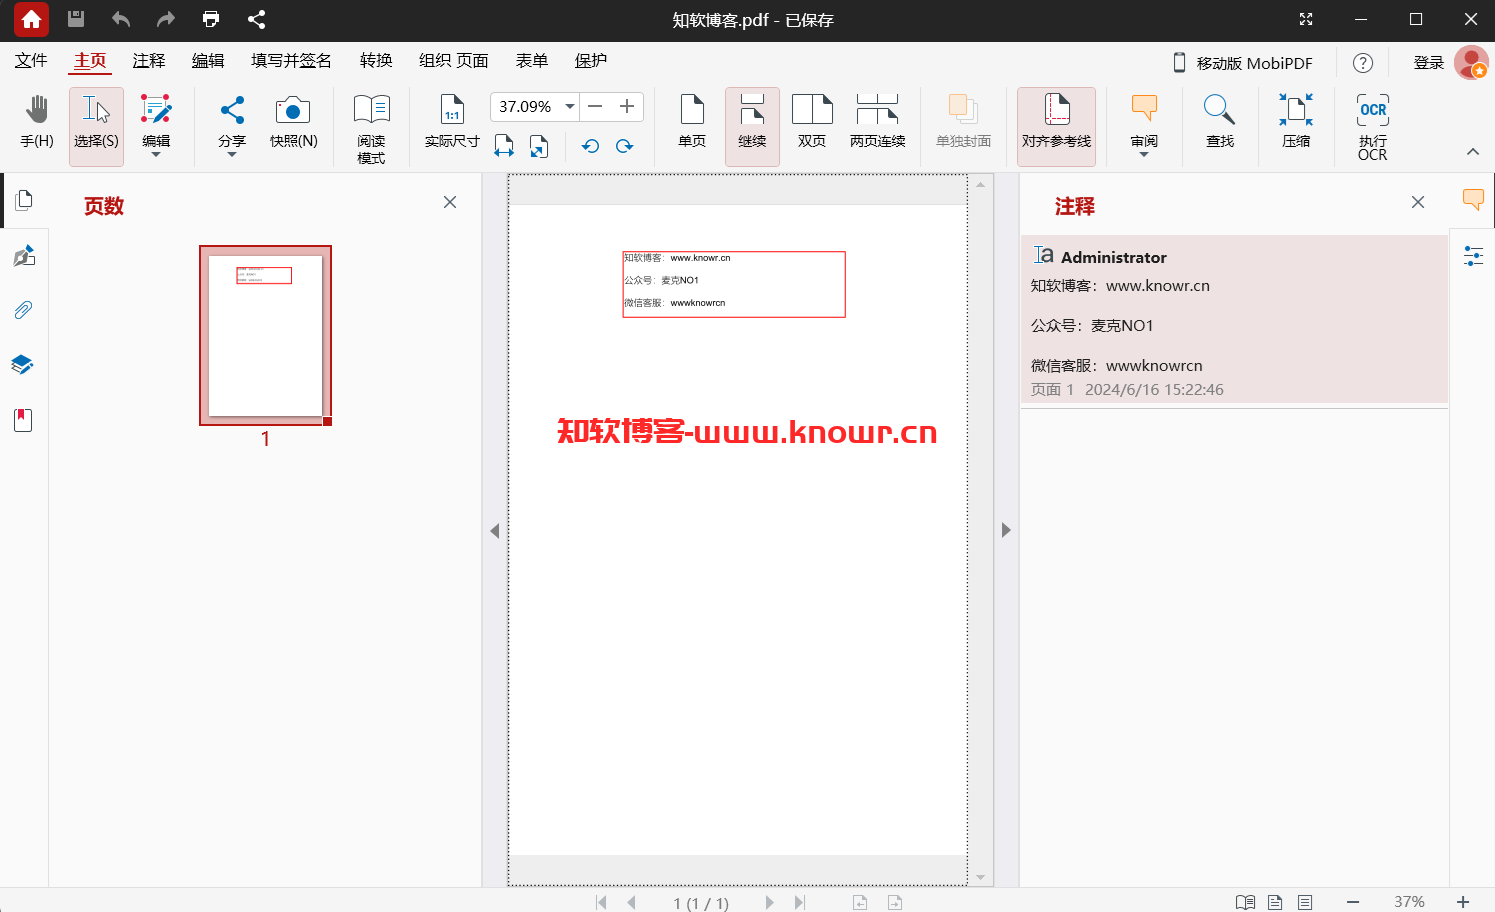Viewport: 1495px width, 912px height.
Task: Fit page width icon
Action: (x=504, y=146)
